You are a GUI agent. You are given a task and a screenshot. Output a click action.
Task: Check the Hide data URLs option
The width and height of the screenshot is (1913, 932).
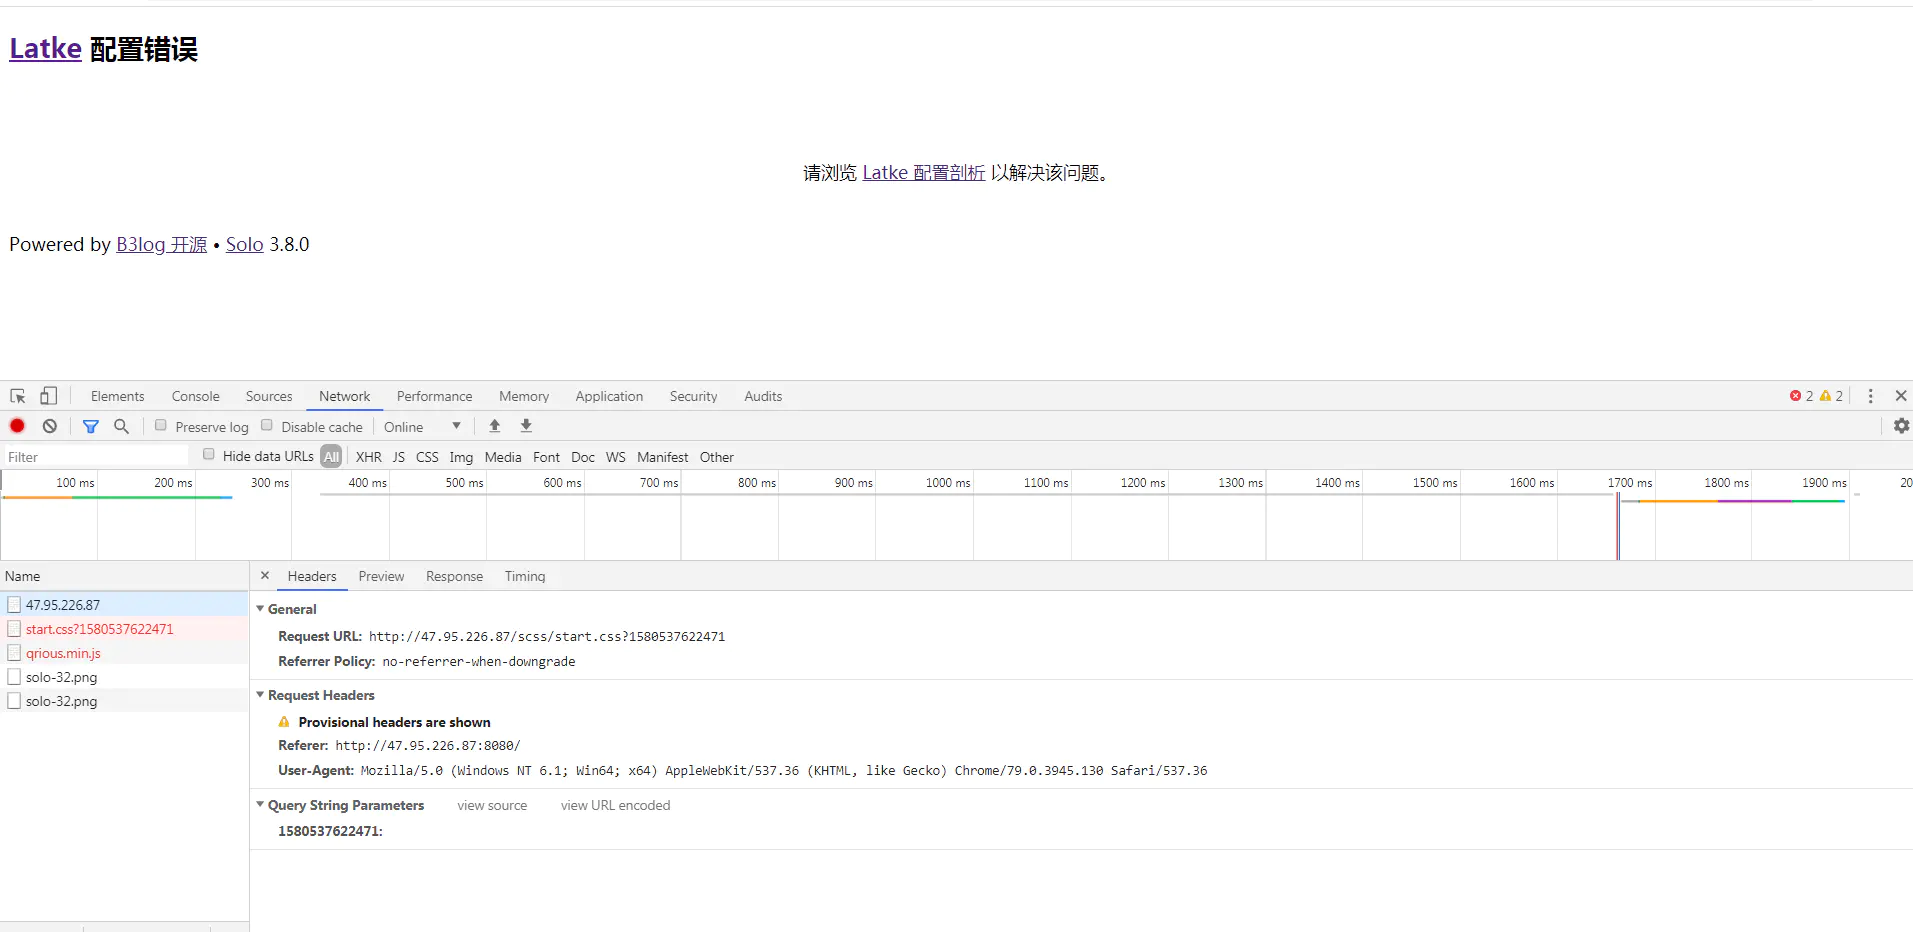(209, 455)
